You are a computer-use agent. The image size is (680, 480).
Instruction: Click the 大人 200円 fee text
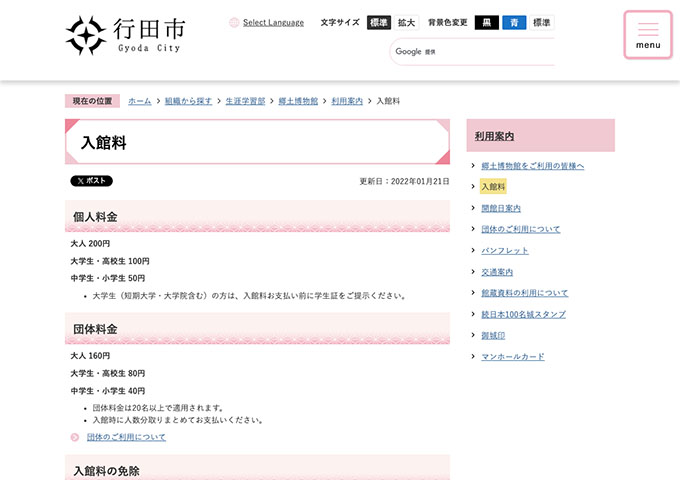(90, 244)
